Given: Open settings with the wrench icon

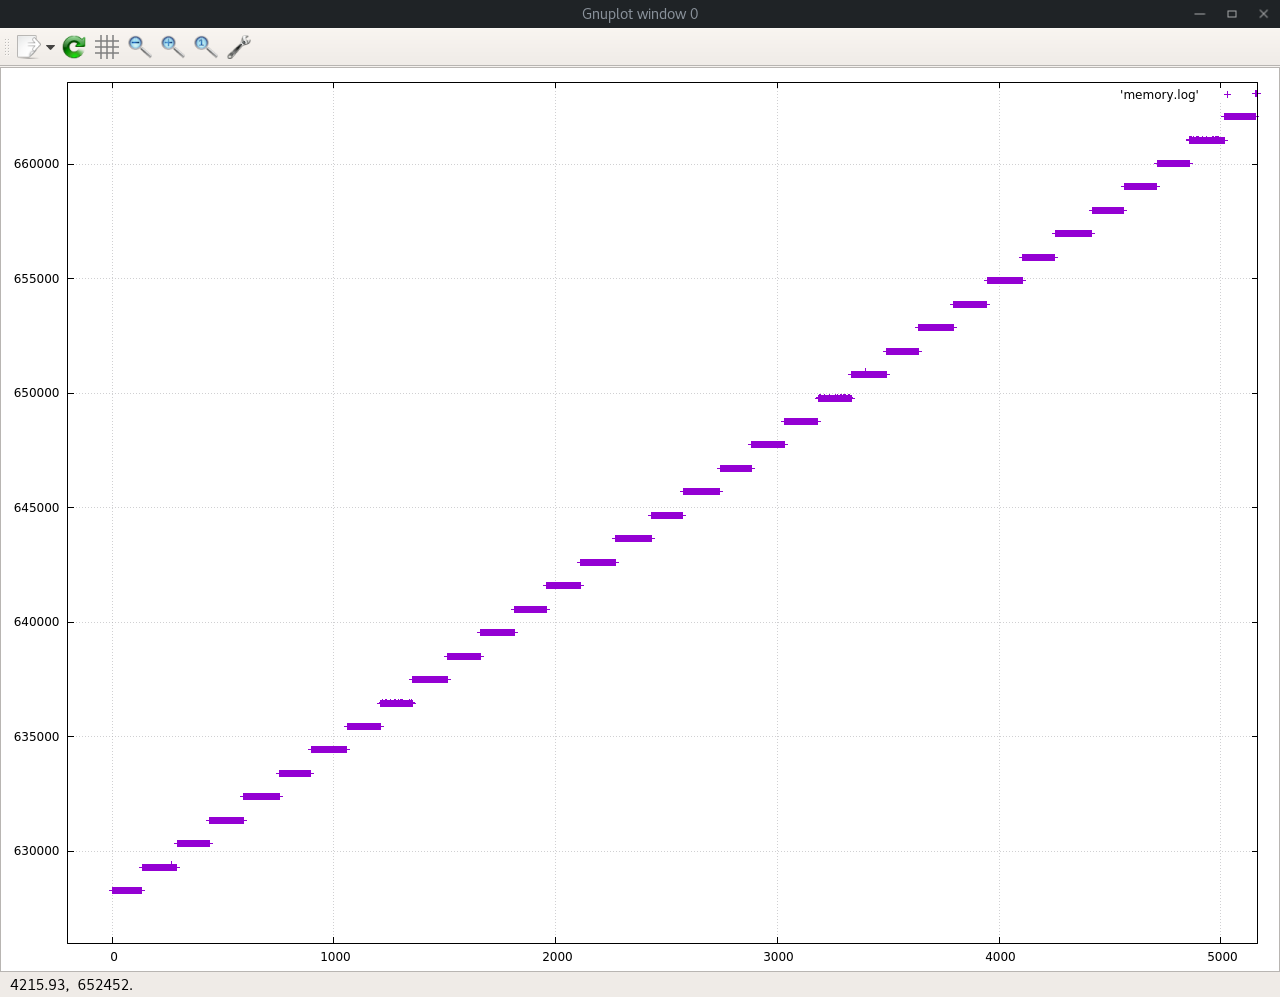Looking at the screenshot, I should (x=239, y=47).
